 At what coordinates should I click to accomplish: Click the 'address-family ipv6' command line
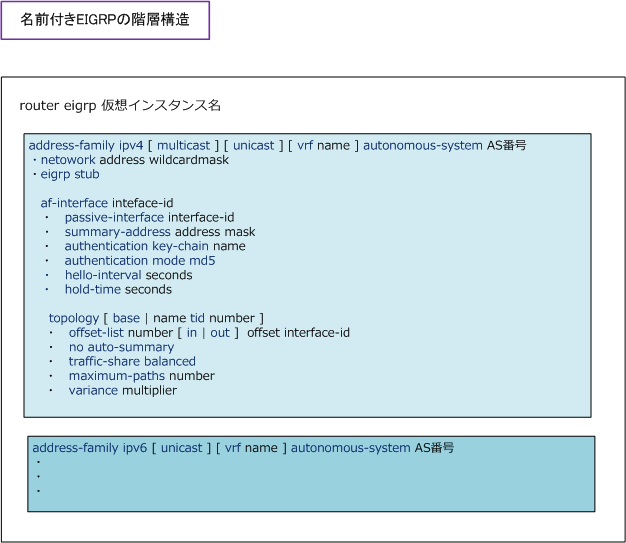pos(243,448)
